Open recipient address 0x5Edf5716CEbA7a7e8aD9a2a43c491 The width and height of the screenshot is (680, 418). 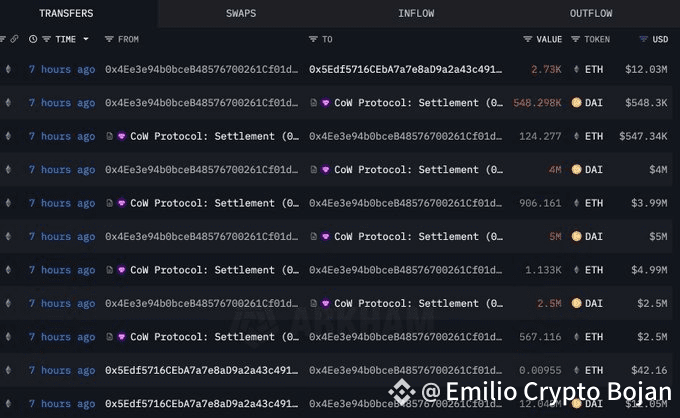tap(399, 70)
